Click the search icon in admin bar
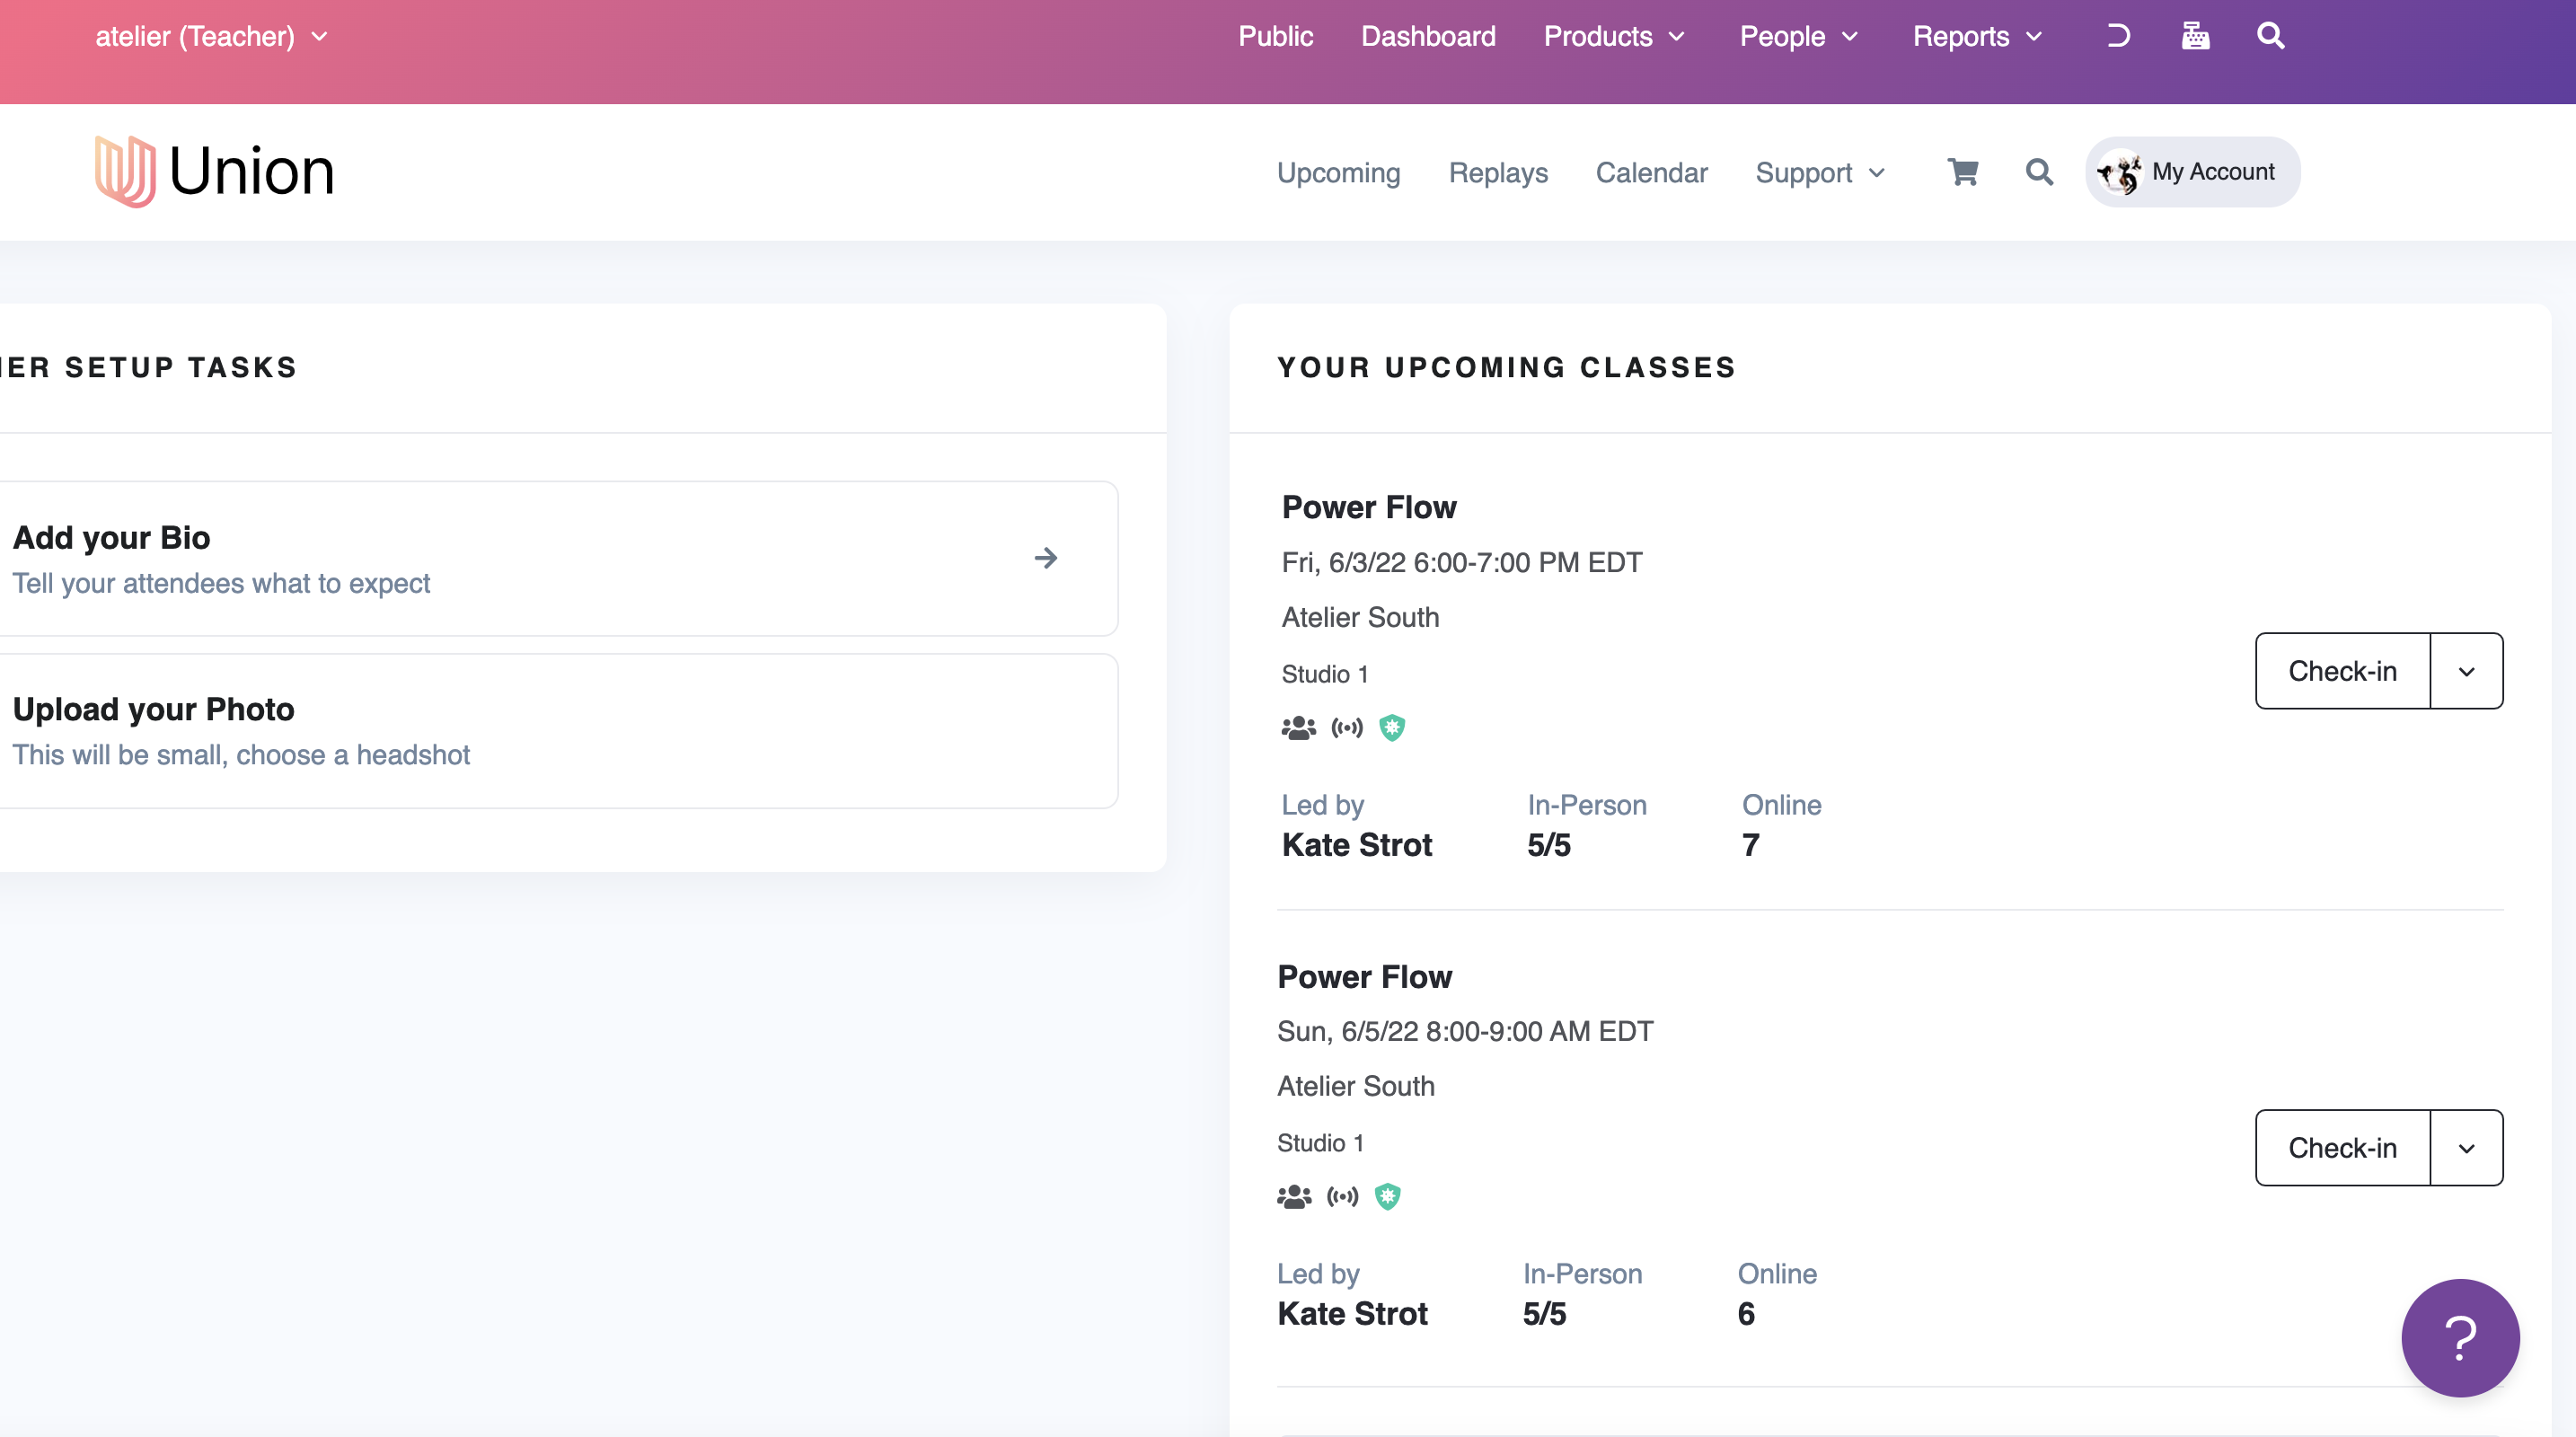 (2270, 36)
